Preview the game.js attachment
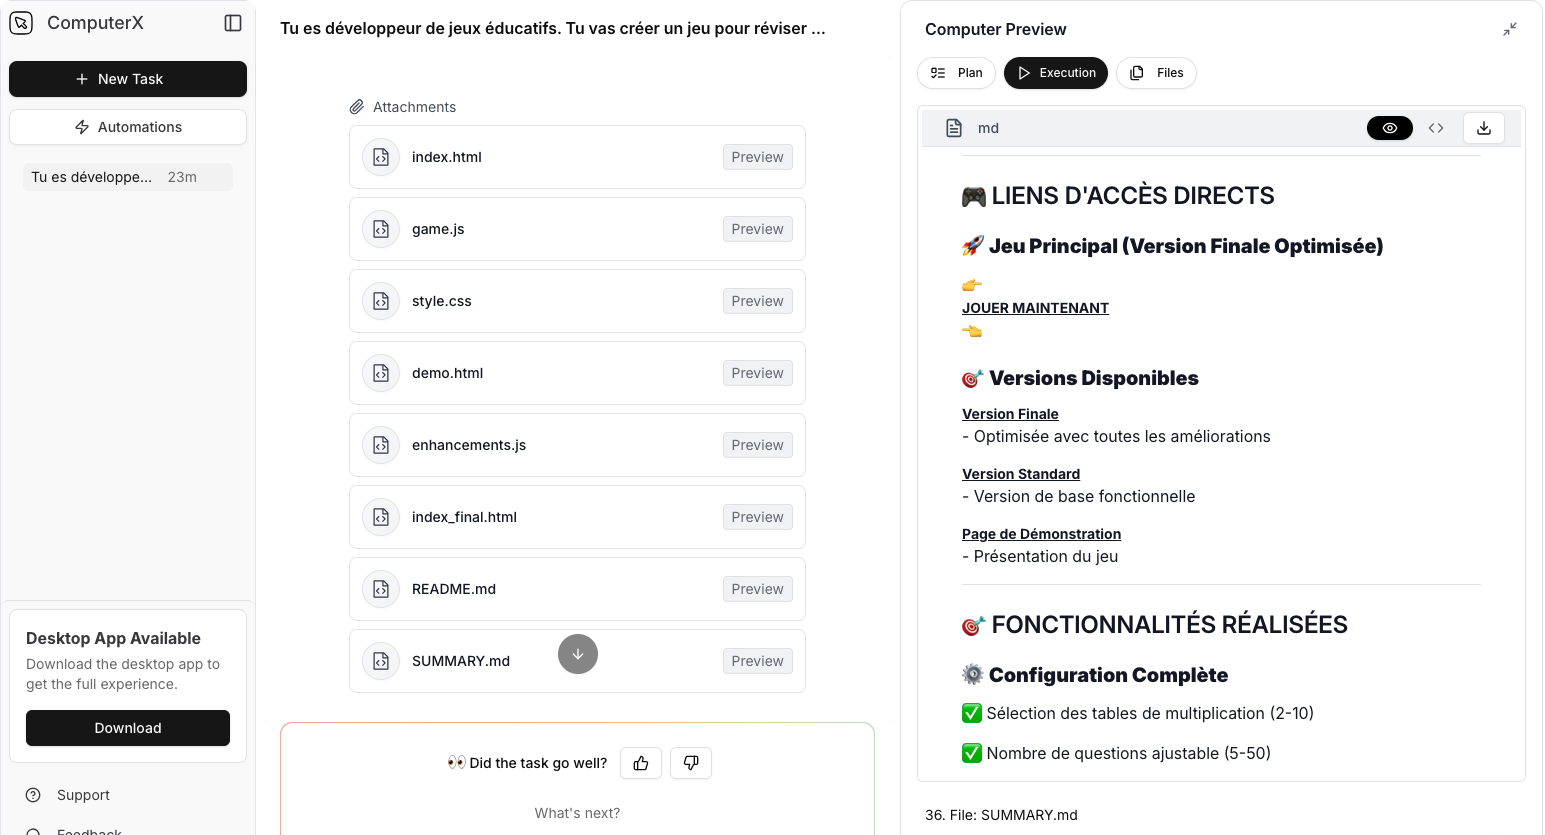This screenshot has width=1545, height=835. pos(757,229)
